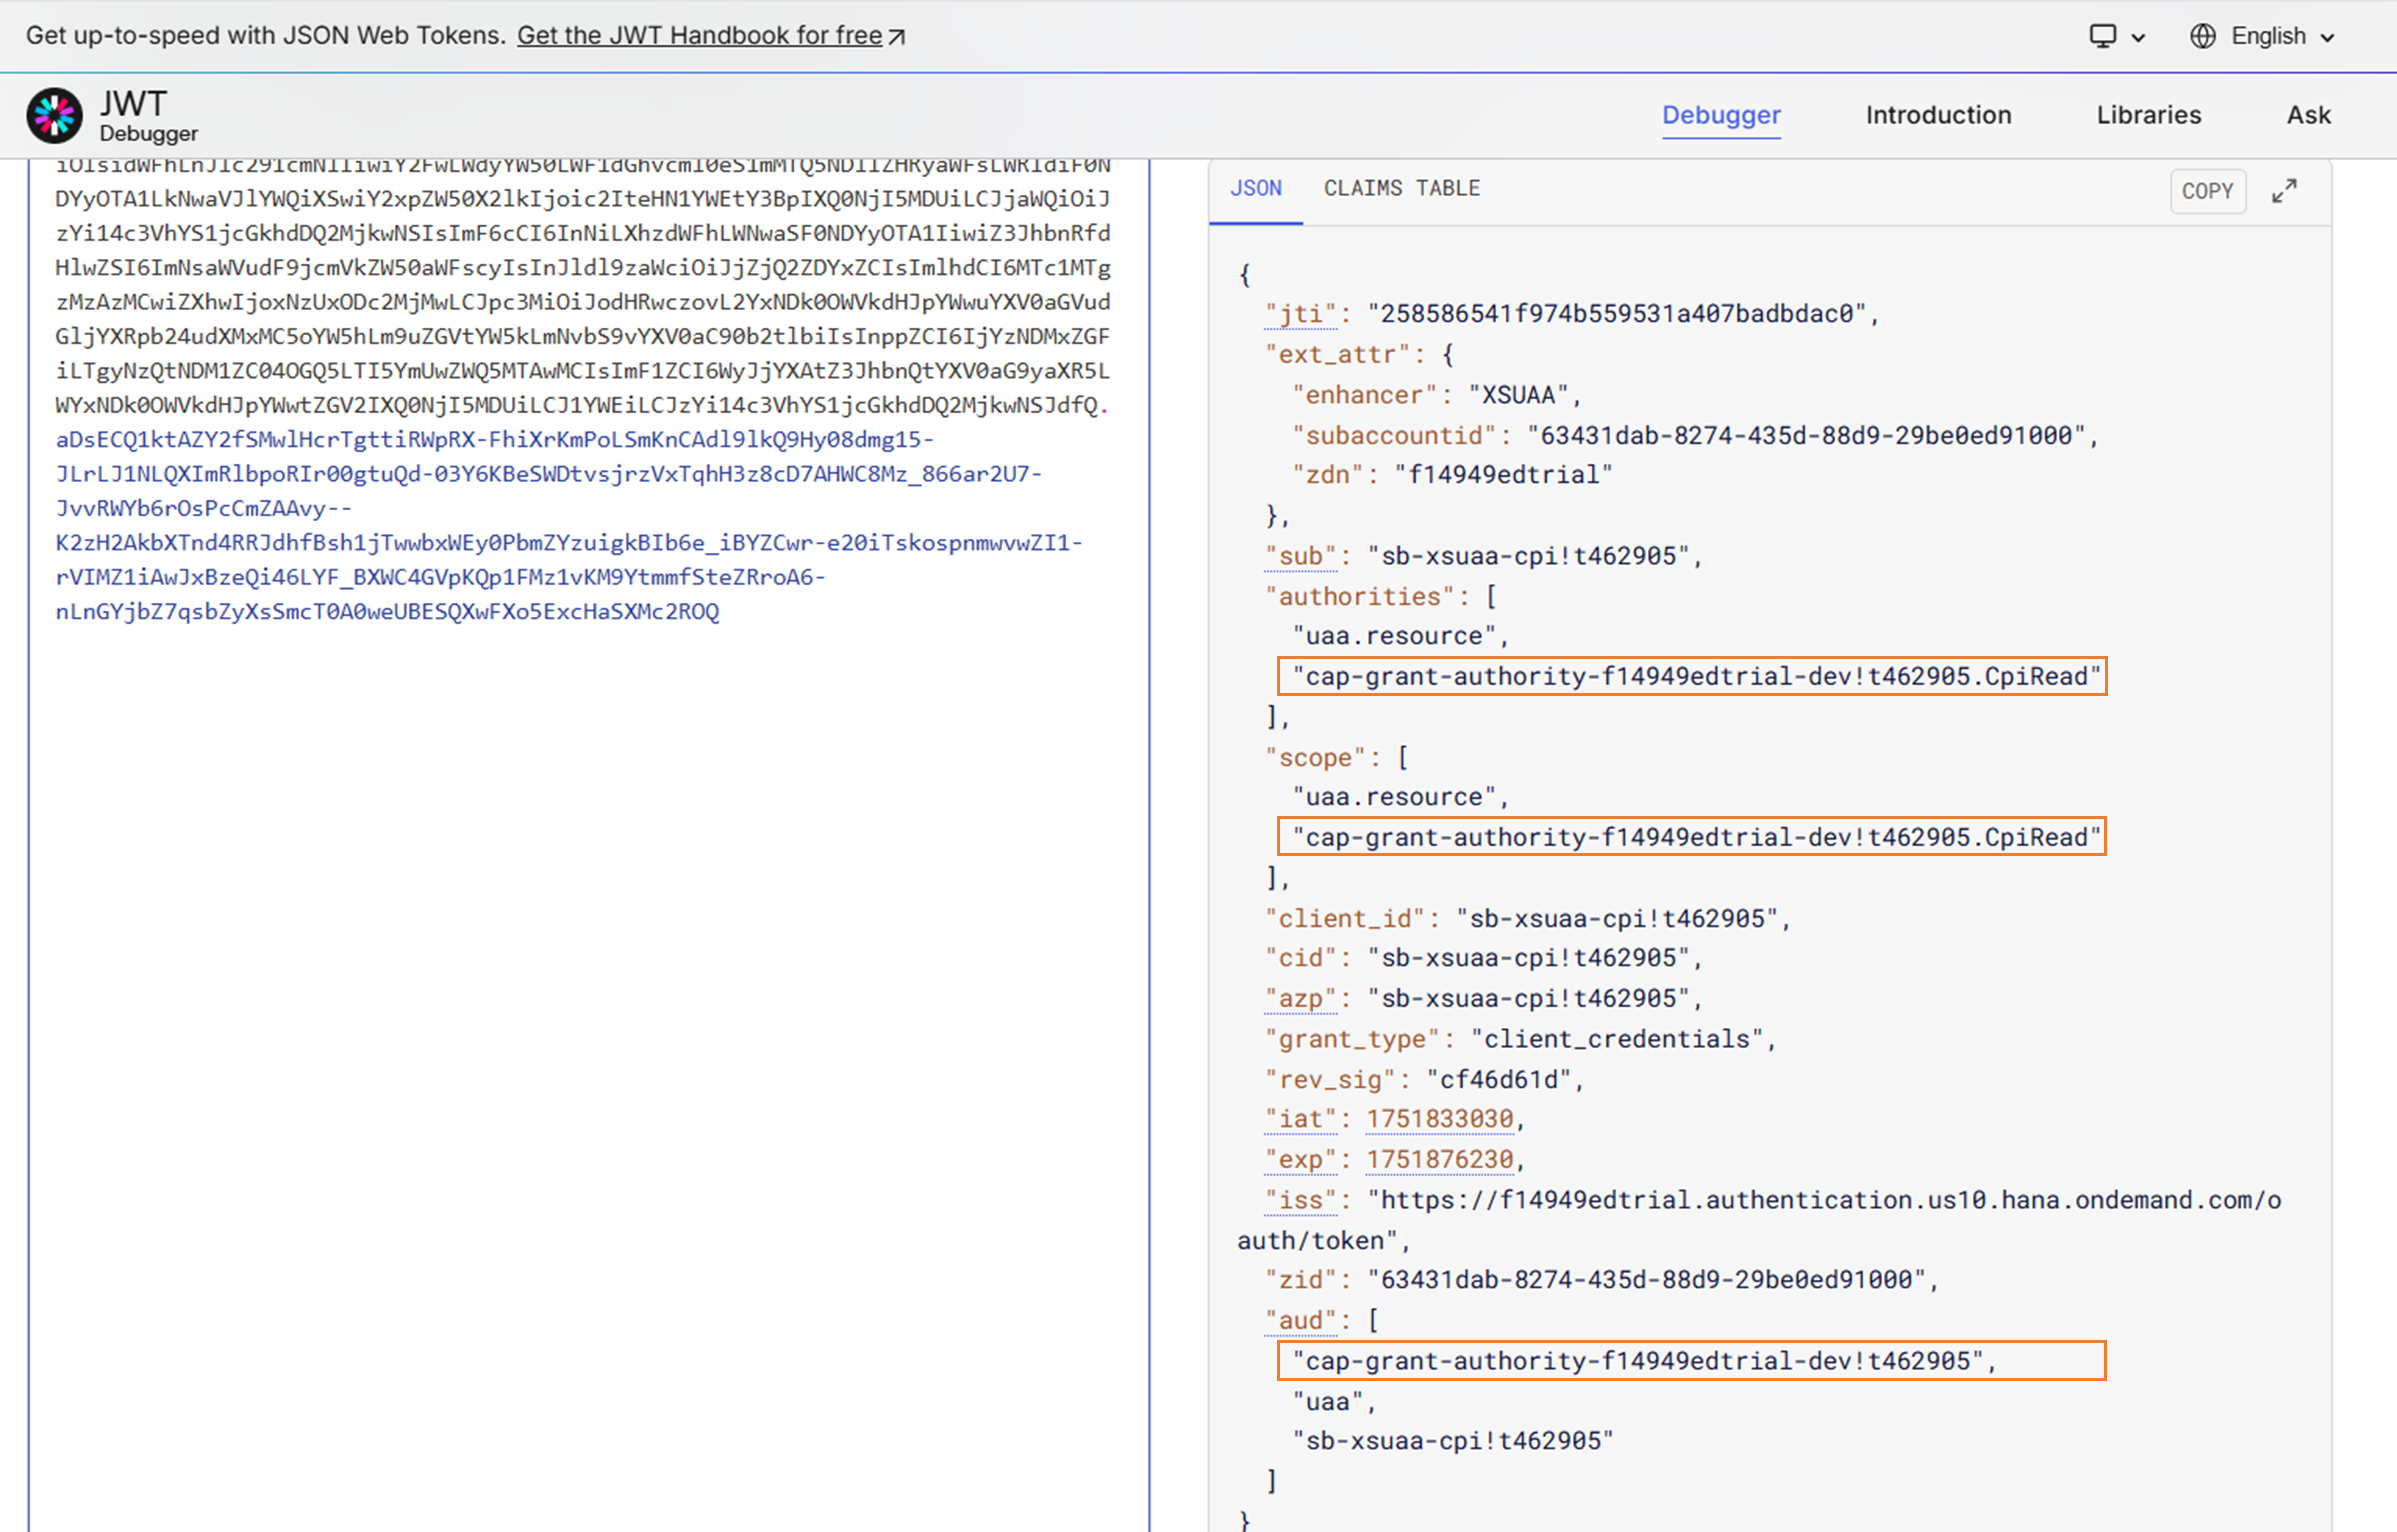Open the Debugger nav item
Viewport: 2397px width, 1532px height.
pos(1720,115)
